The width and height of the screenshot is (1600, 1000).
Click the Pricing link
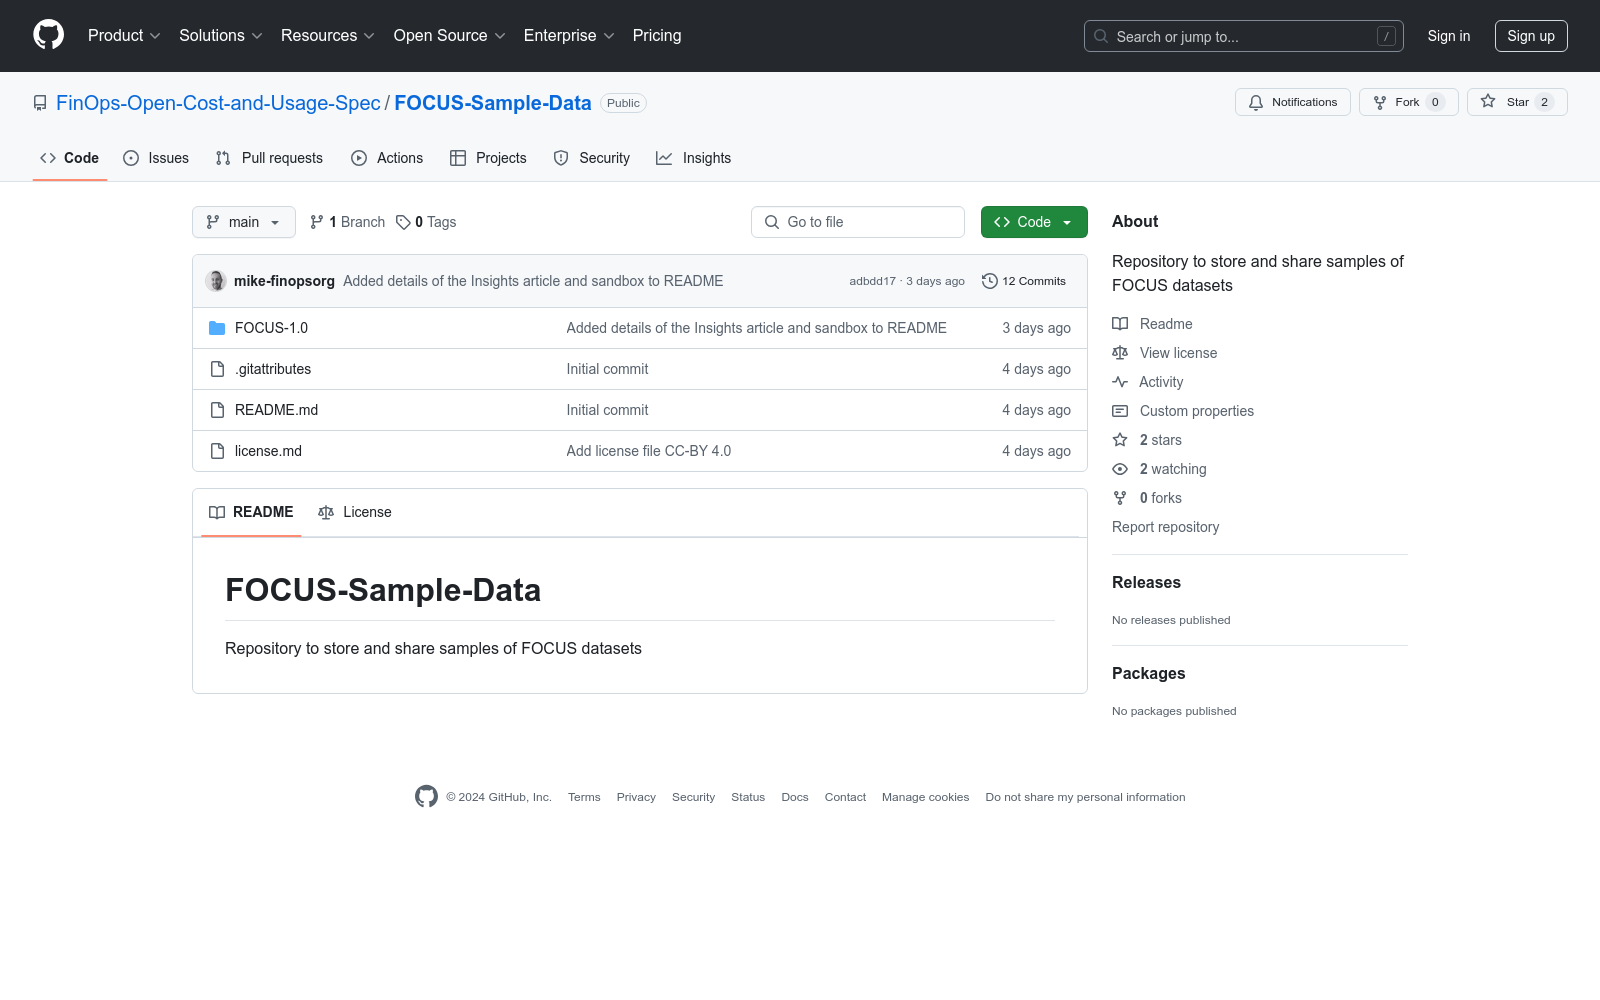point(657,36)
